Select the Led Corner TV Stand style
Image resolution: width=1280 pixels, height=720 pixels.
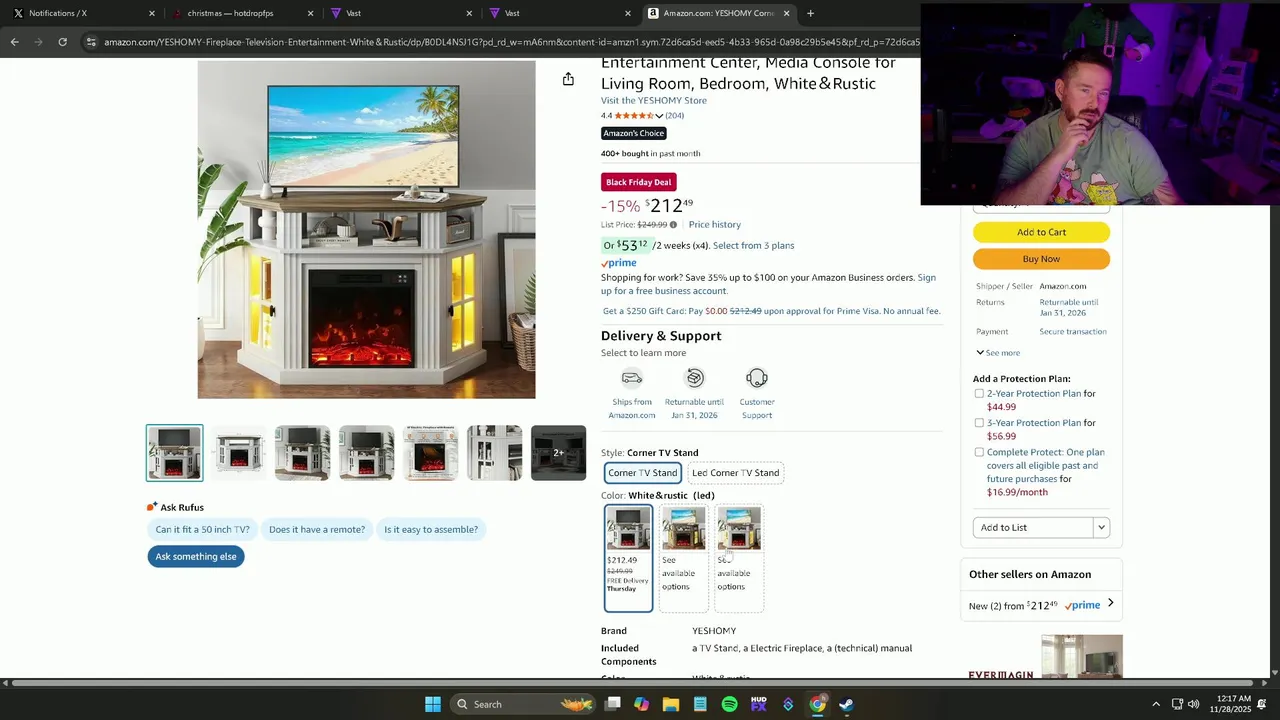735,473
